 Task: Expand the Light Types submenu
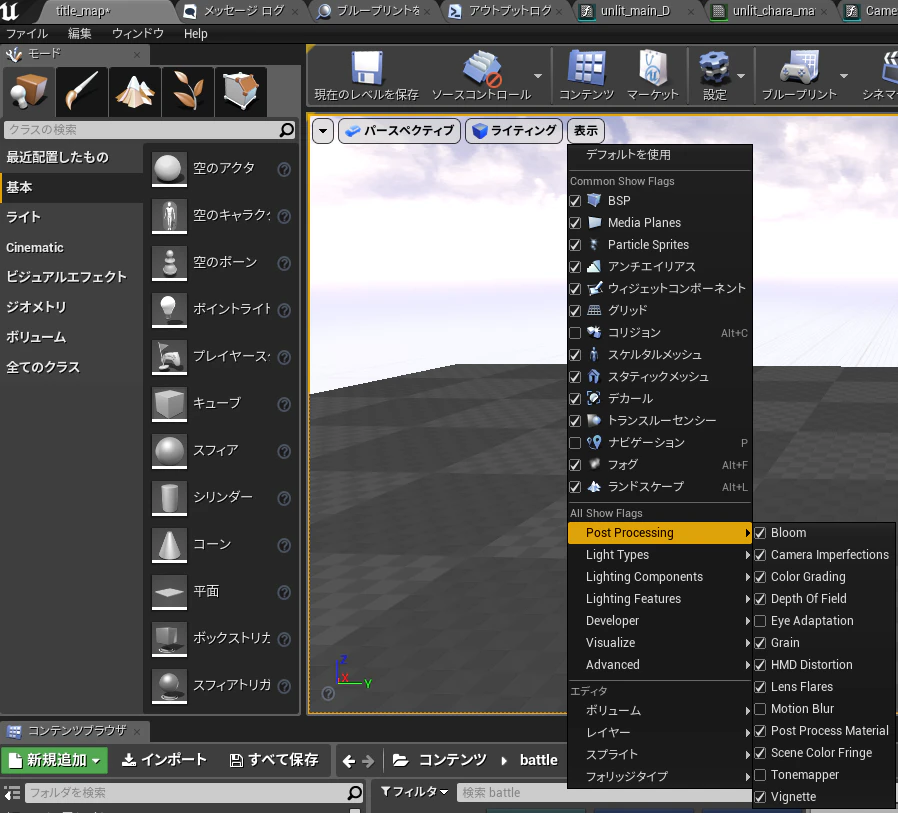659,555
